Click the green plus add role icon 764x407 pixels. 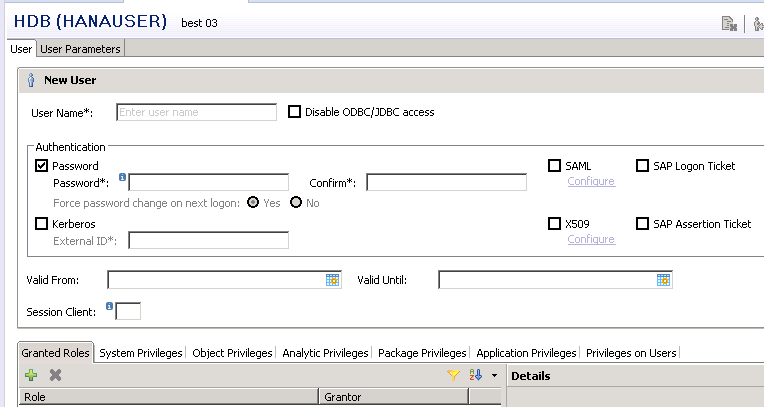point(31,375)
